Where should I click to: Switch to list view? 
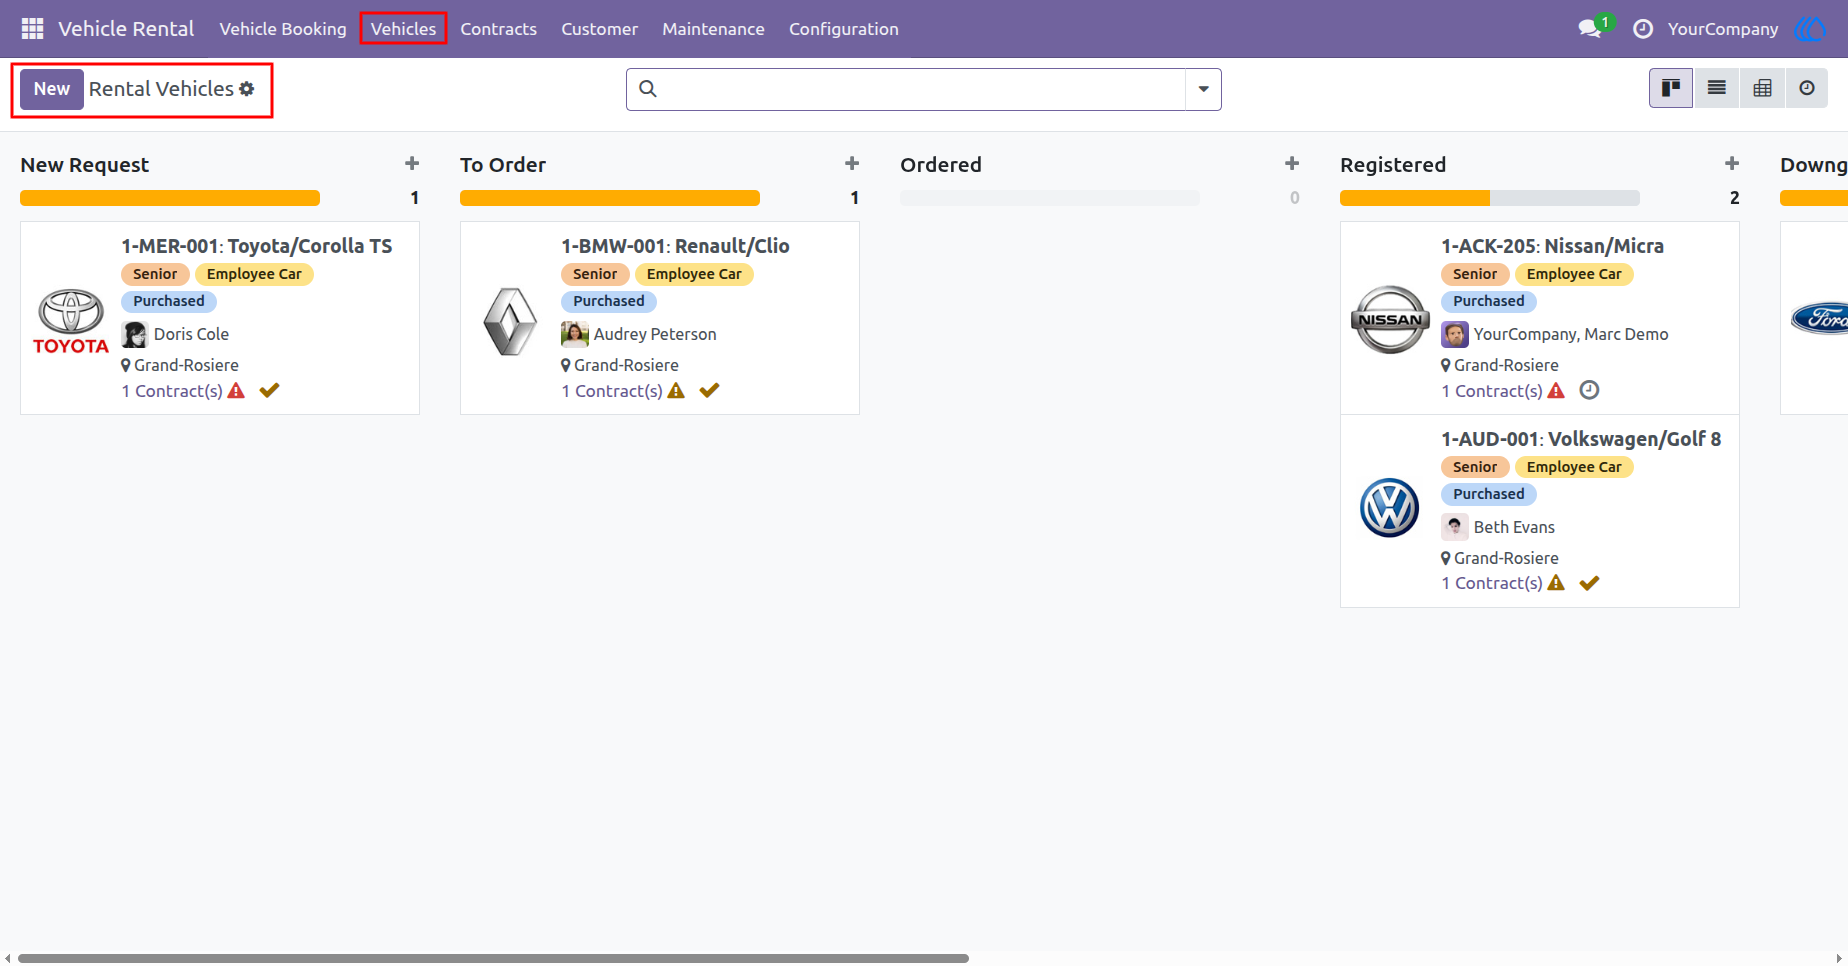(1717, 88)
